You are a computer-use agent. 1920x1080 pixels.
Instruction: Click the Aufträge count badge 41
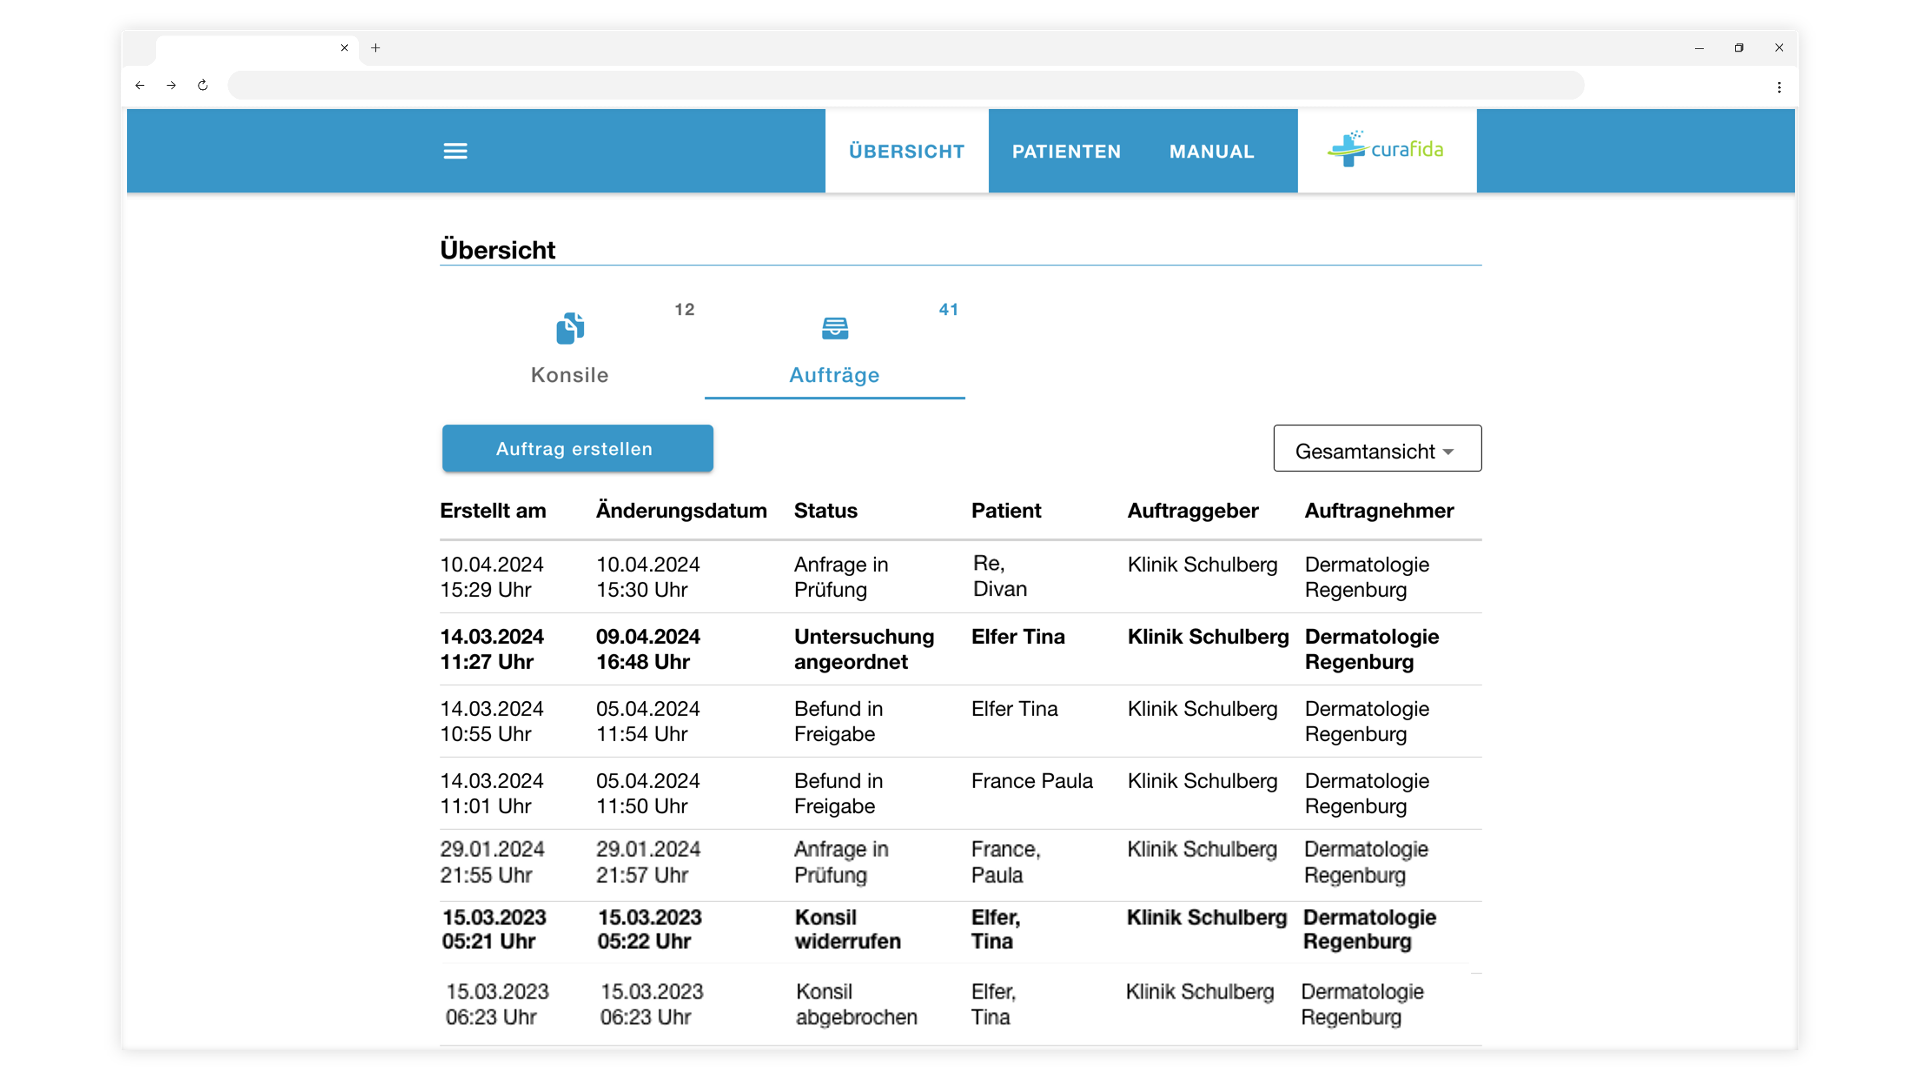949,310
